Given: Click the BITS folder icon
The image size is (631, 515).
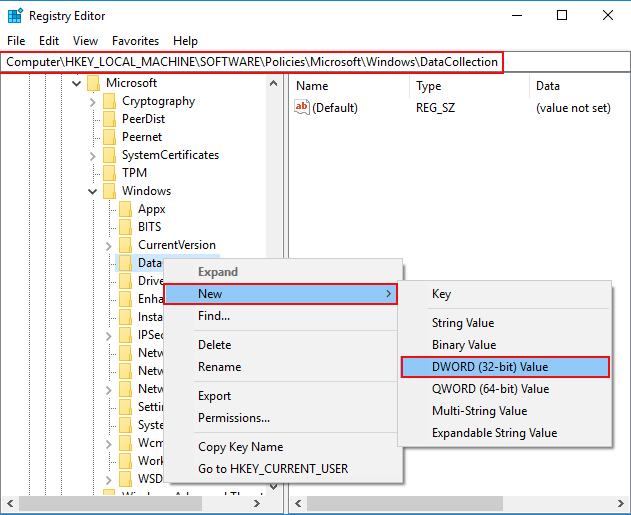Looking at the screenshot, I should [x=126, y=227].
